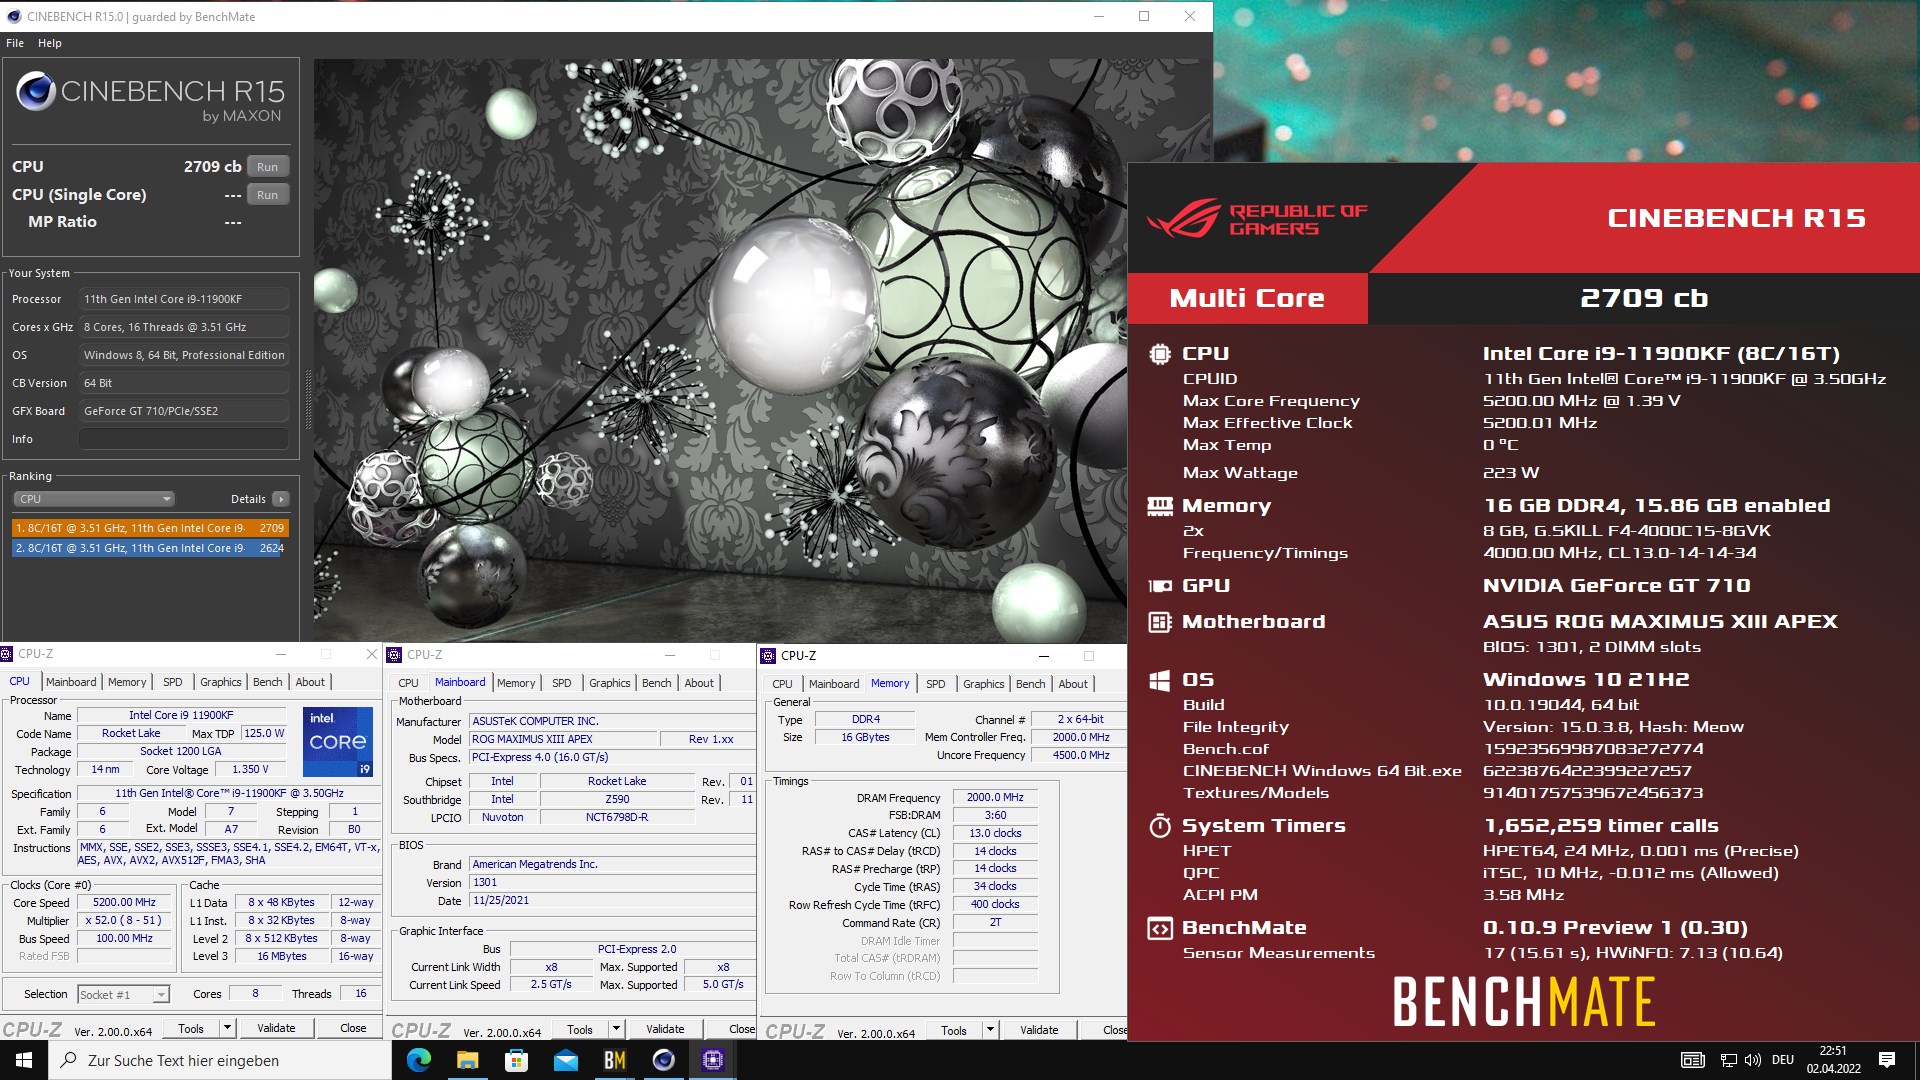Image resolution: width=1920 pixels, height=1080 pixels.
Task: Click the Windows OS icon in BenchMate panel
Action: (1159, 680)
